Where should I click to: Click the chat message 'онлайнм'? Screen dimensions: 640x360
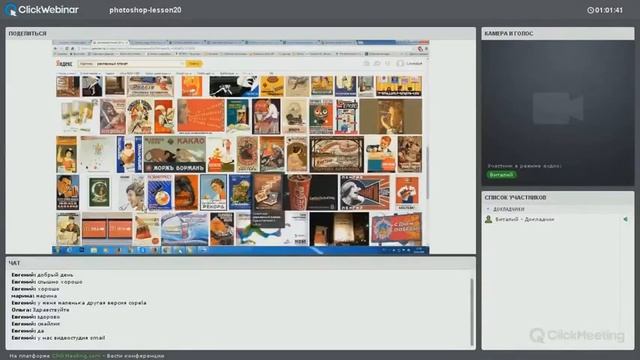pyautogui.click(x=48, y=324)
